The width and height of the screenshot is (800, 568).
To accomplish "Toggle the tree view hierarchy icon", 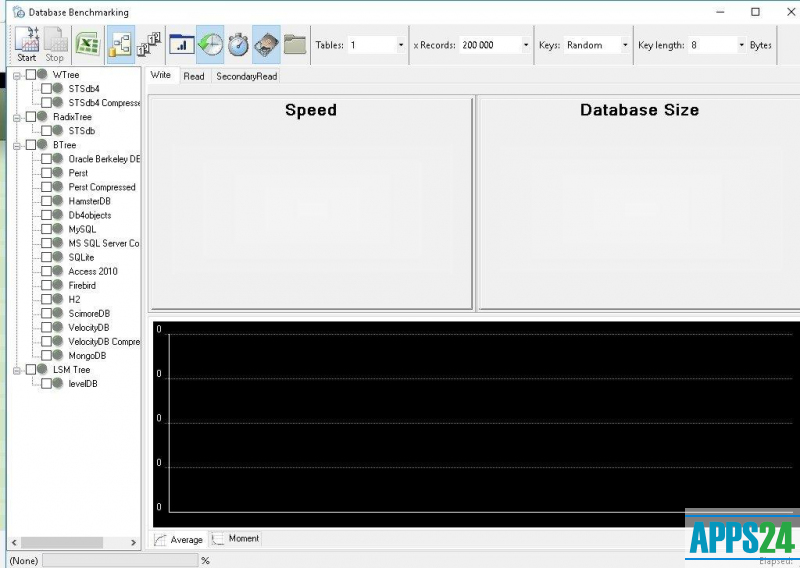I will (x=120, y=45).
